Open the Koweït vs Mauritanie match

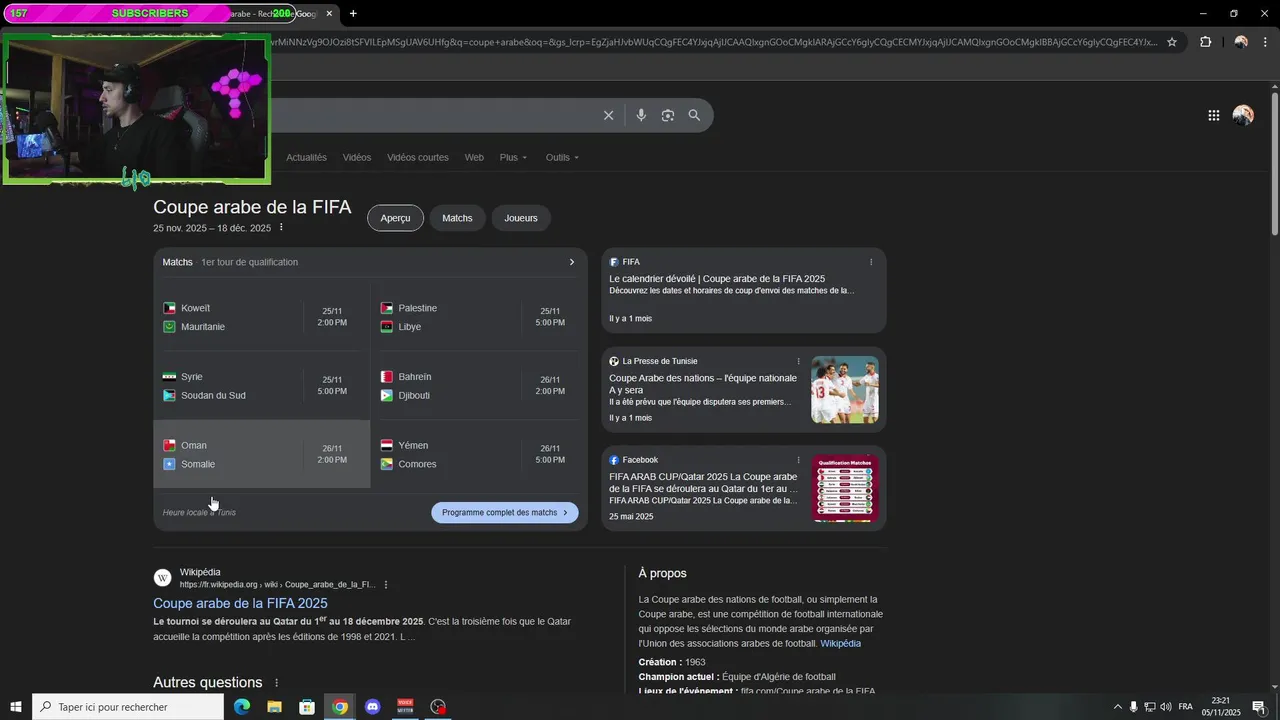pos(262,317)
